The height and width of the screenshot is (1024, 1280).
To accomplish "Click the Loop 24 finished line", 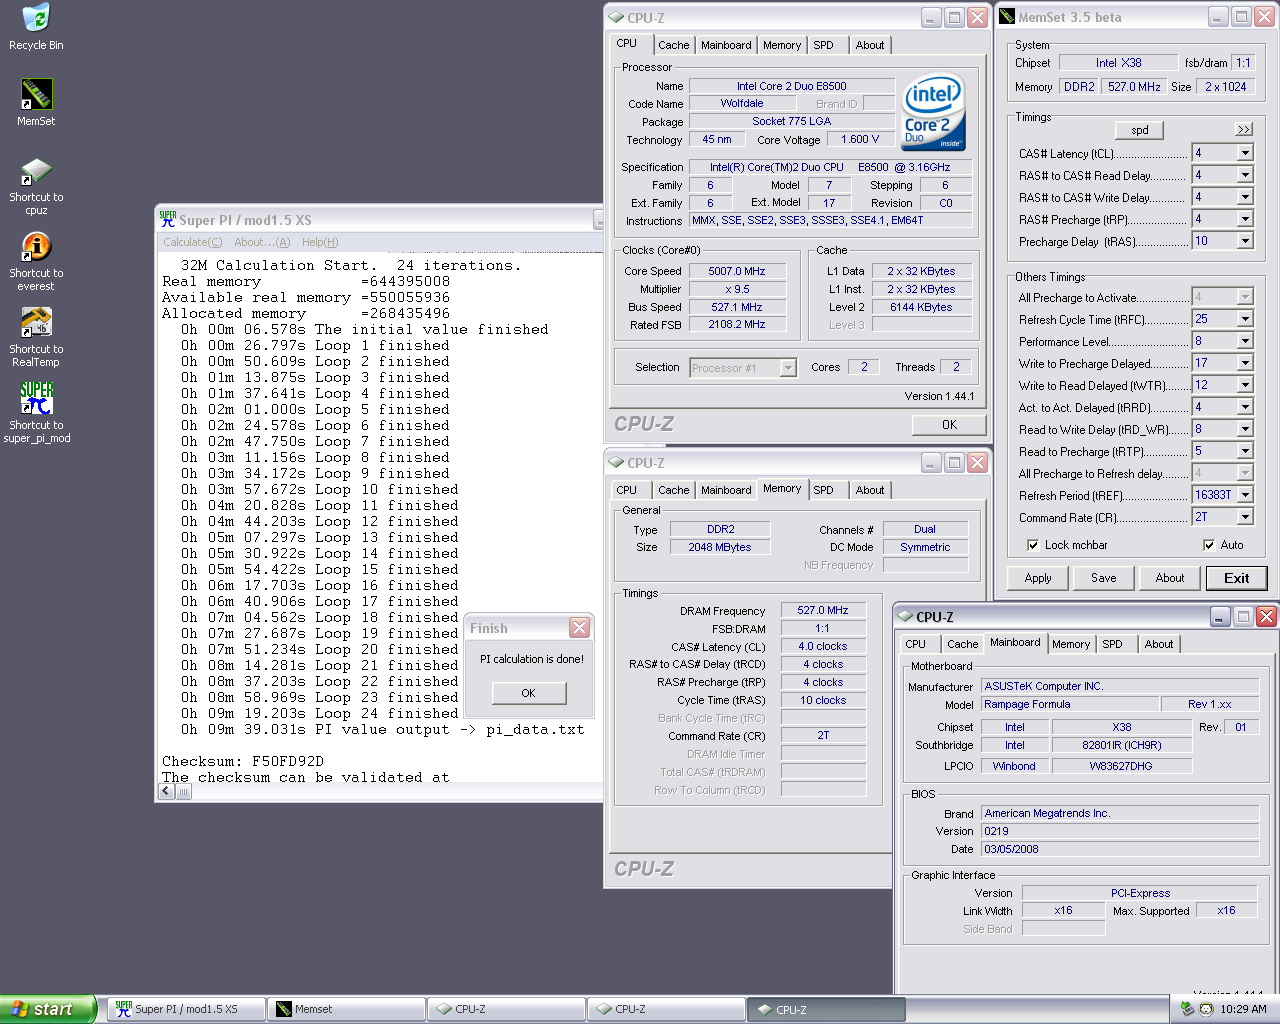I will [x=320, y=713].
